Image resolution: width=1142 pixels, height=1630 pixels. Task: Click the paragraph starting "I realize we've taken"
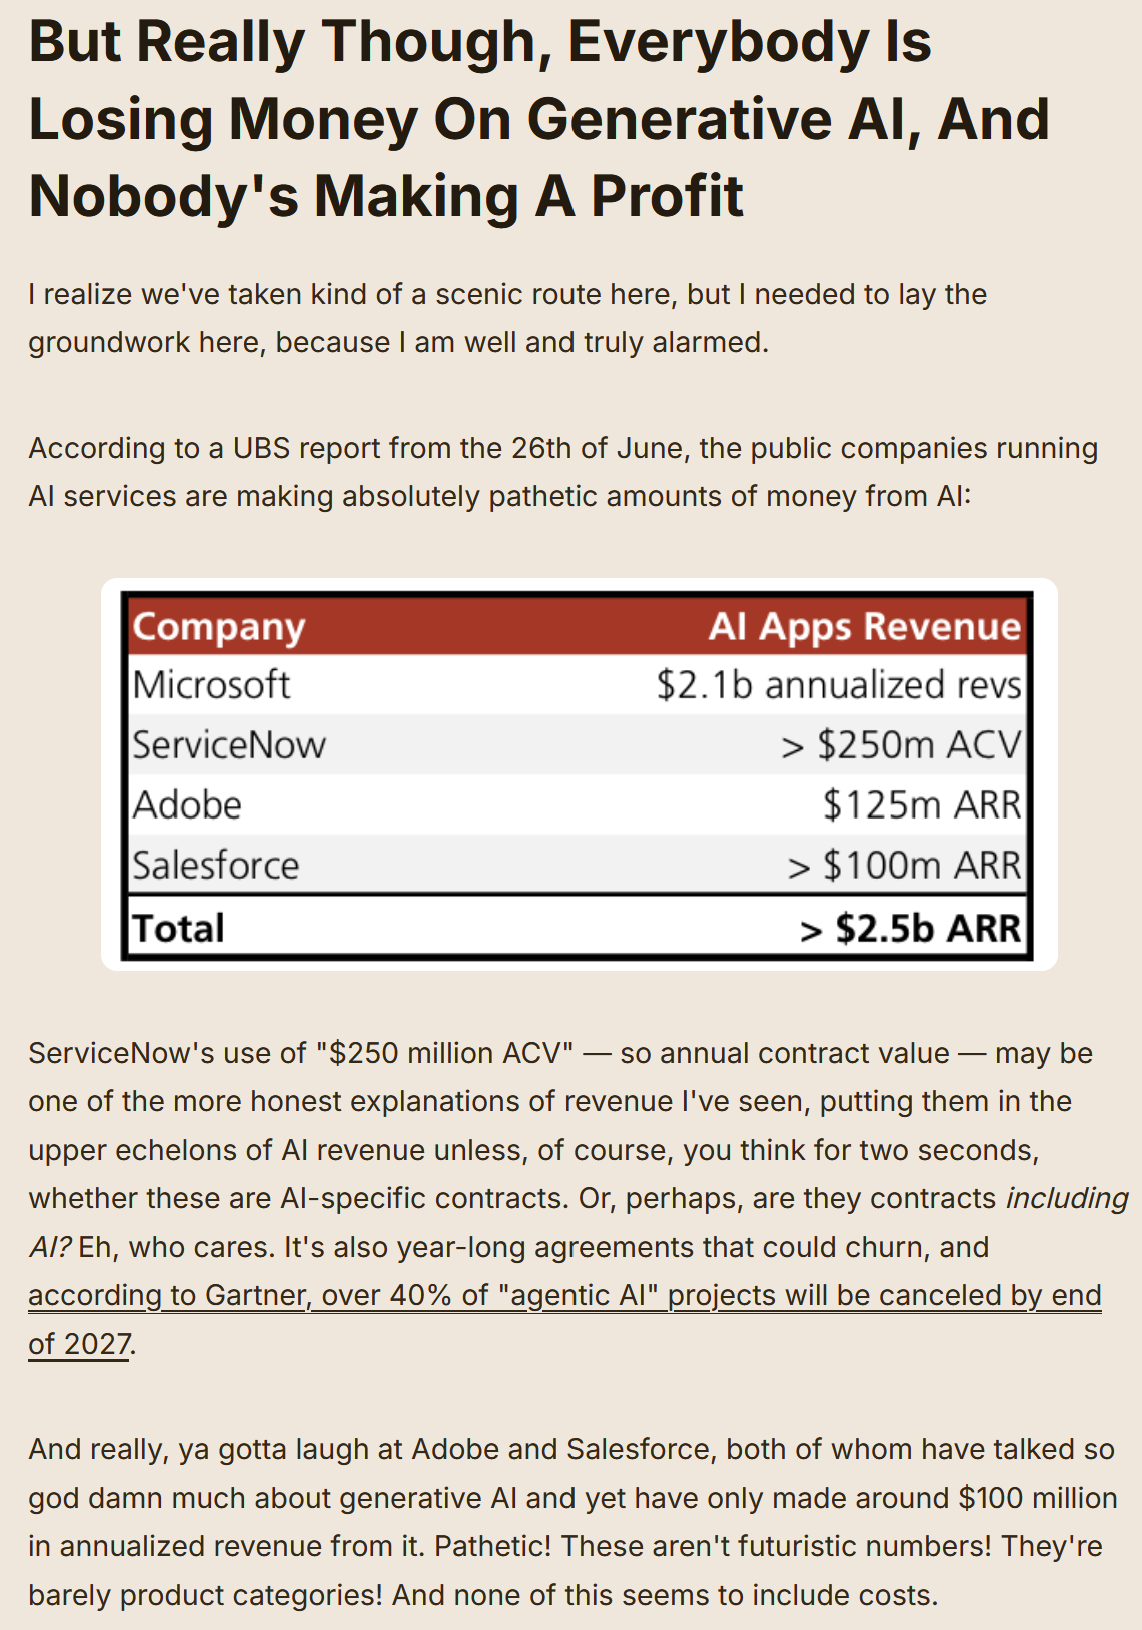(x=507, y=318)
